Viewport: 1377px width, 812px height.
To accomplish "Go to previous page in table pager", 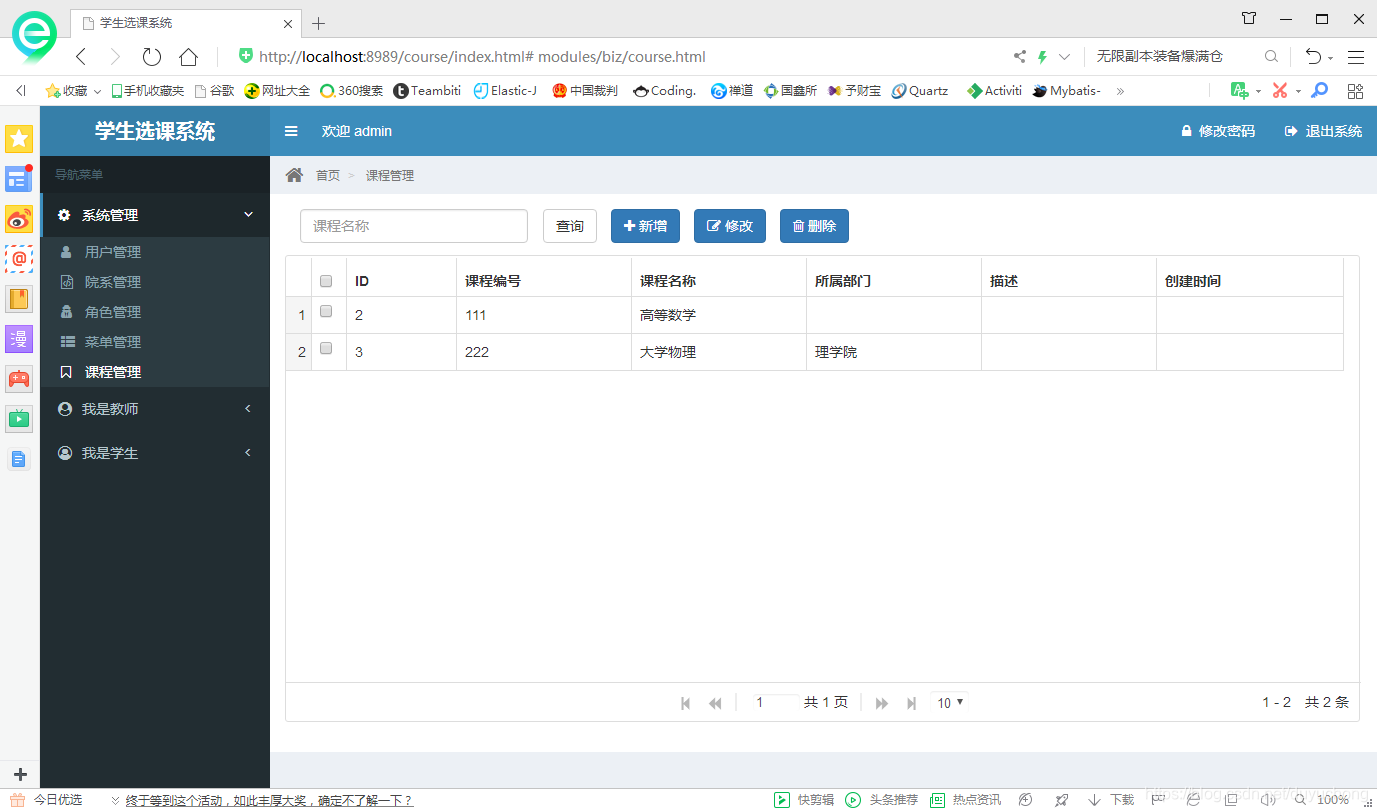I will point(715,703).
